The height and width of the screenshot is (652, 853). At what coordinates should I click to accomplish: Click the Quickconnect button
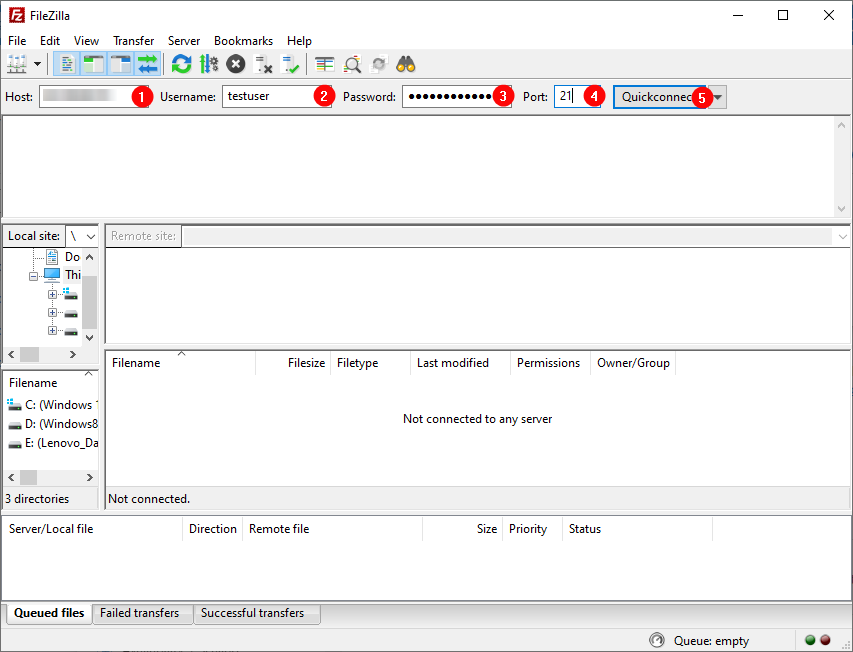[660, 97]
